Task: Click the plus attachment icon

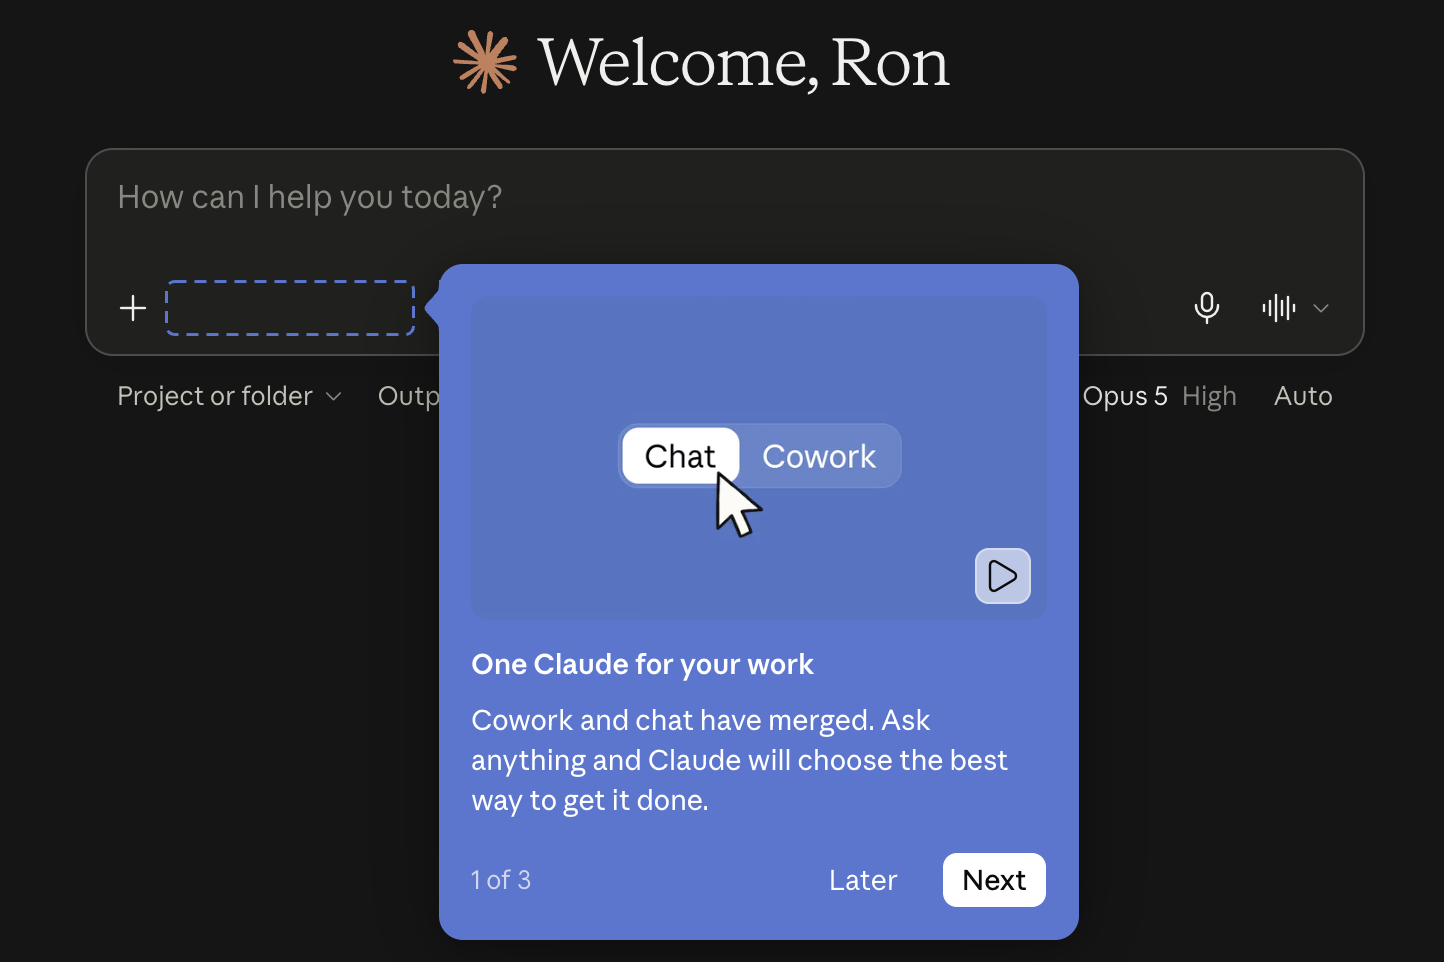Action: [133, 308]
